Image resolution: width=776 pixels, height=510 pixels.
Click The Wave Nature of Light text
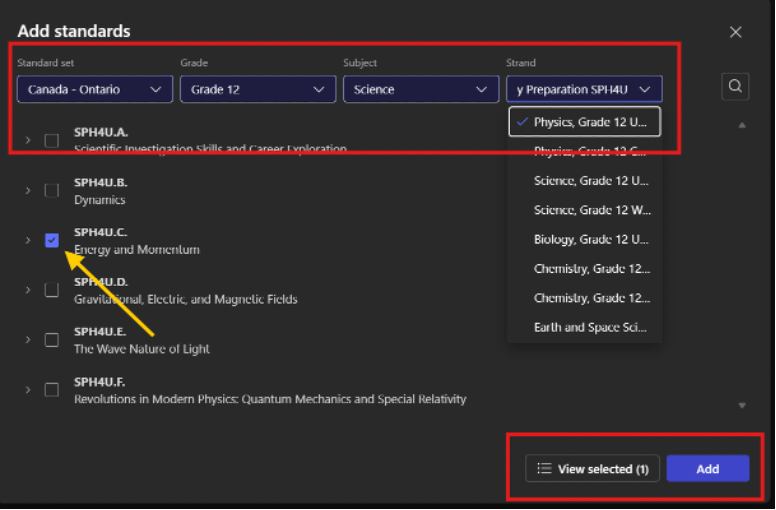142,349
